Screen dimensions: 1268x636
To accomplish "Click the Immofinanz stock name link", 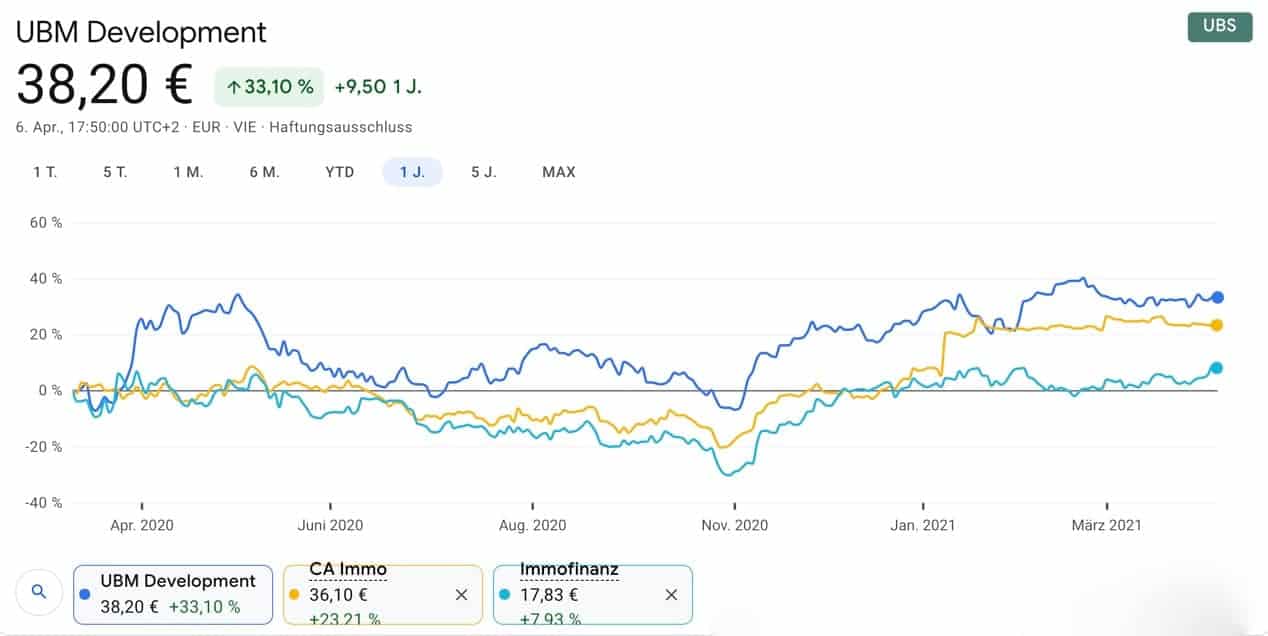I will pyautogui.click(x=569, y=570).
